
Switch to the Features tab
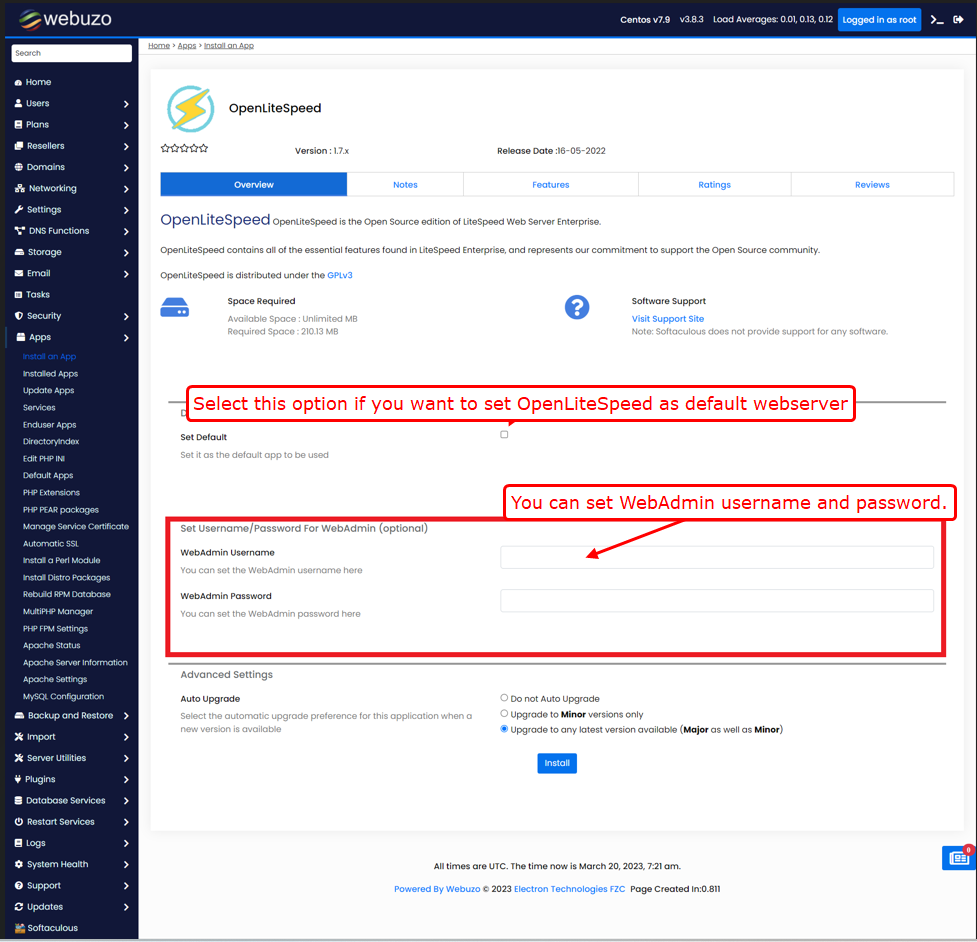550,185
